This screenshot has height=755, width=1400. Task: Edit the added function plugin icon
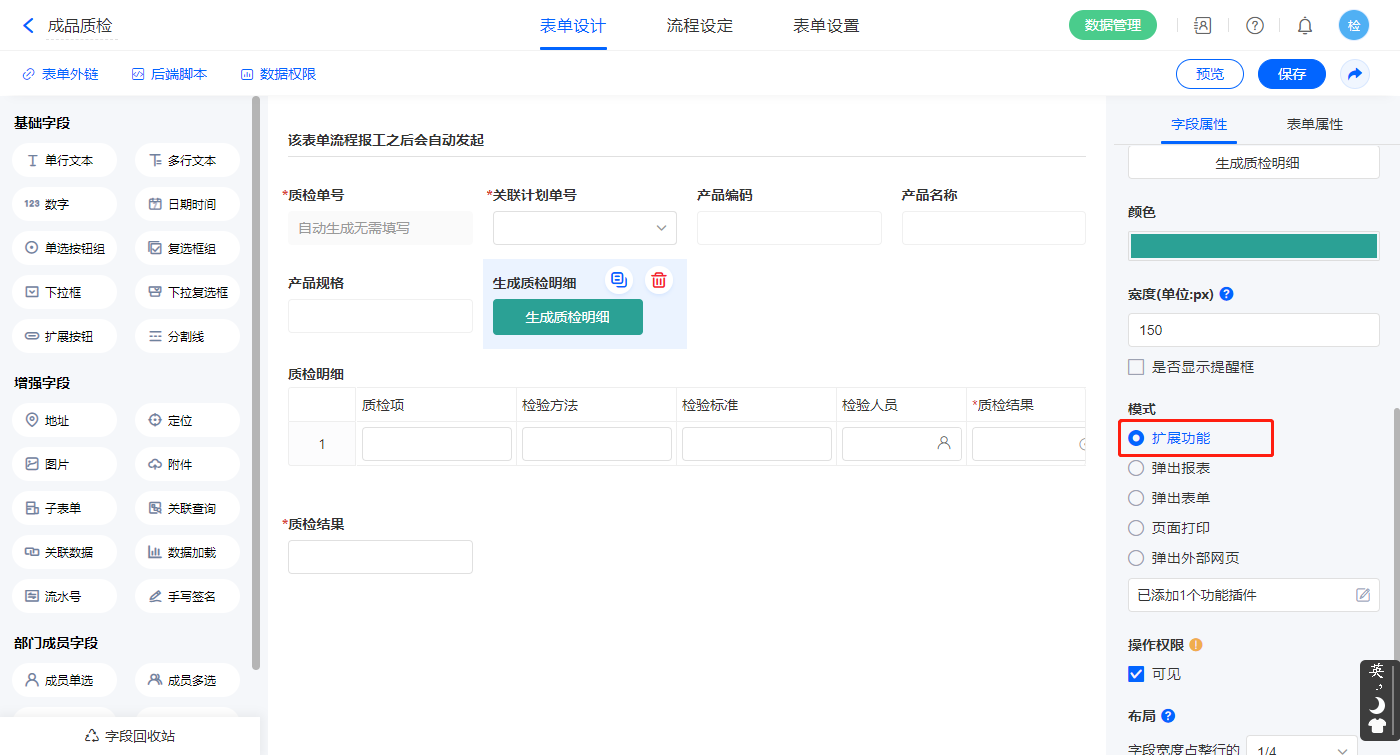point(1362,595)
